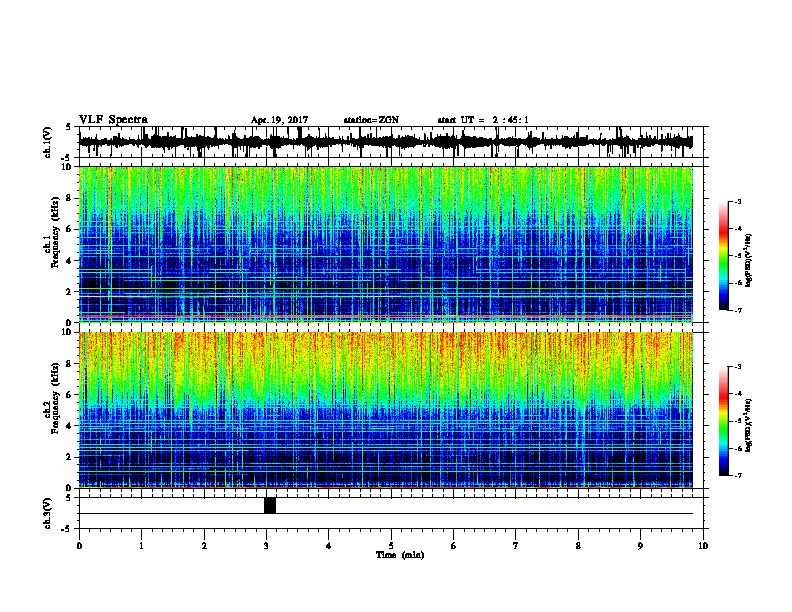Select the 'VLF Spectra' title text

tap(113, 120)
